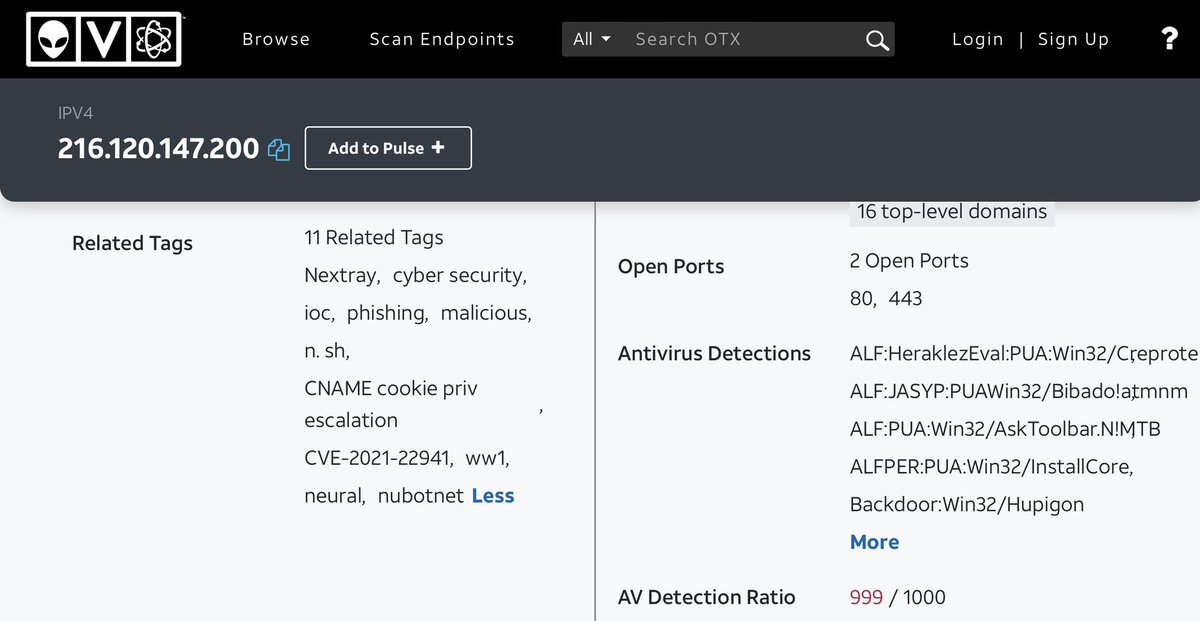
Task: Focus the Search OTX input field
Action: pyautogui.click(x=740, y=39)
